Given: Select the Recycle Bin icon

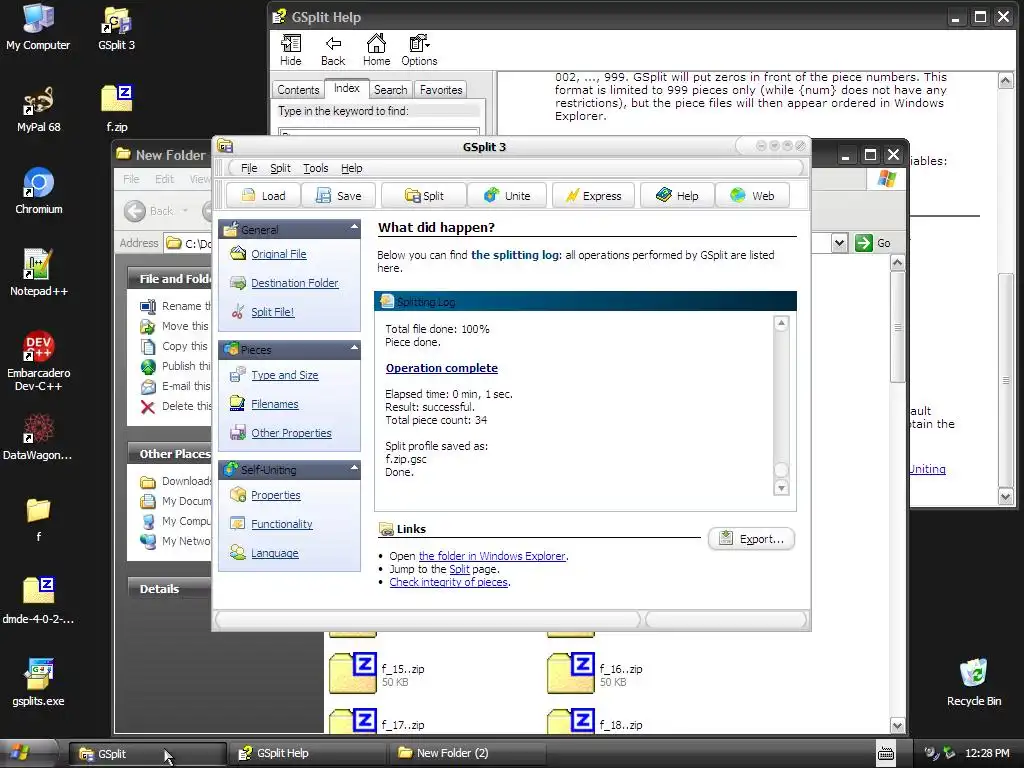Looking at the screenshot, I should [974, 683].
